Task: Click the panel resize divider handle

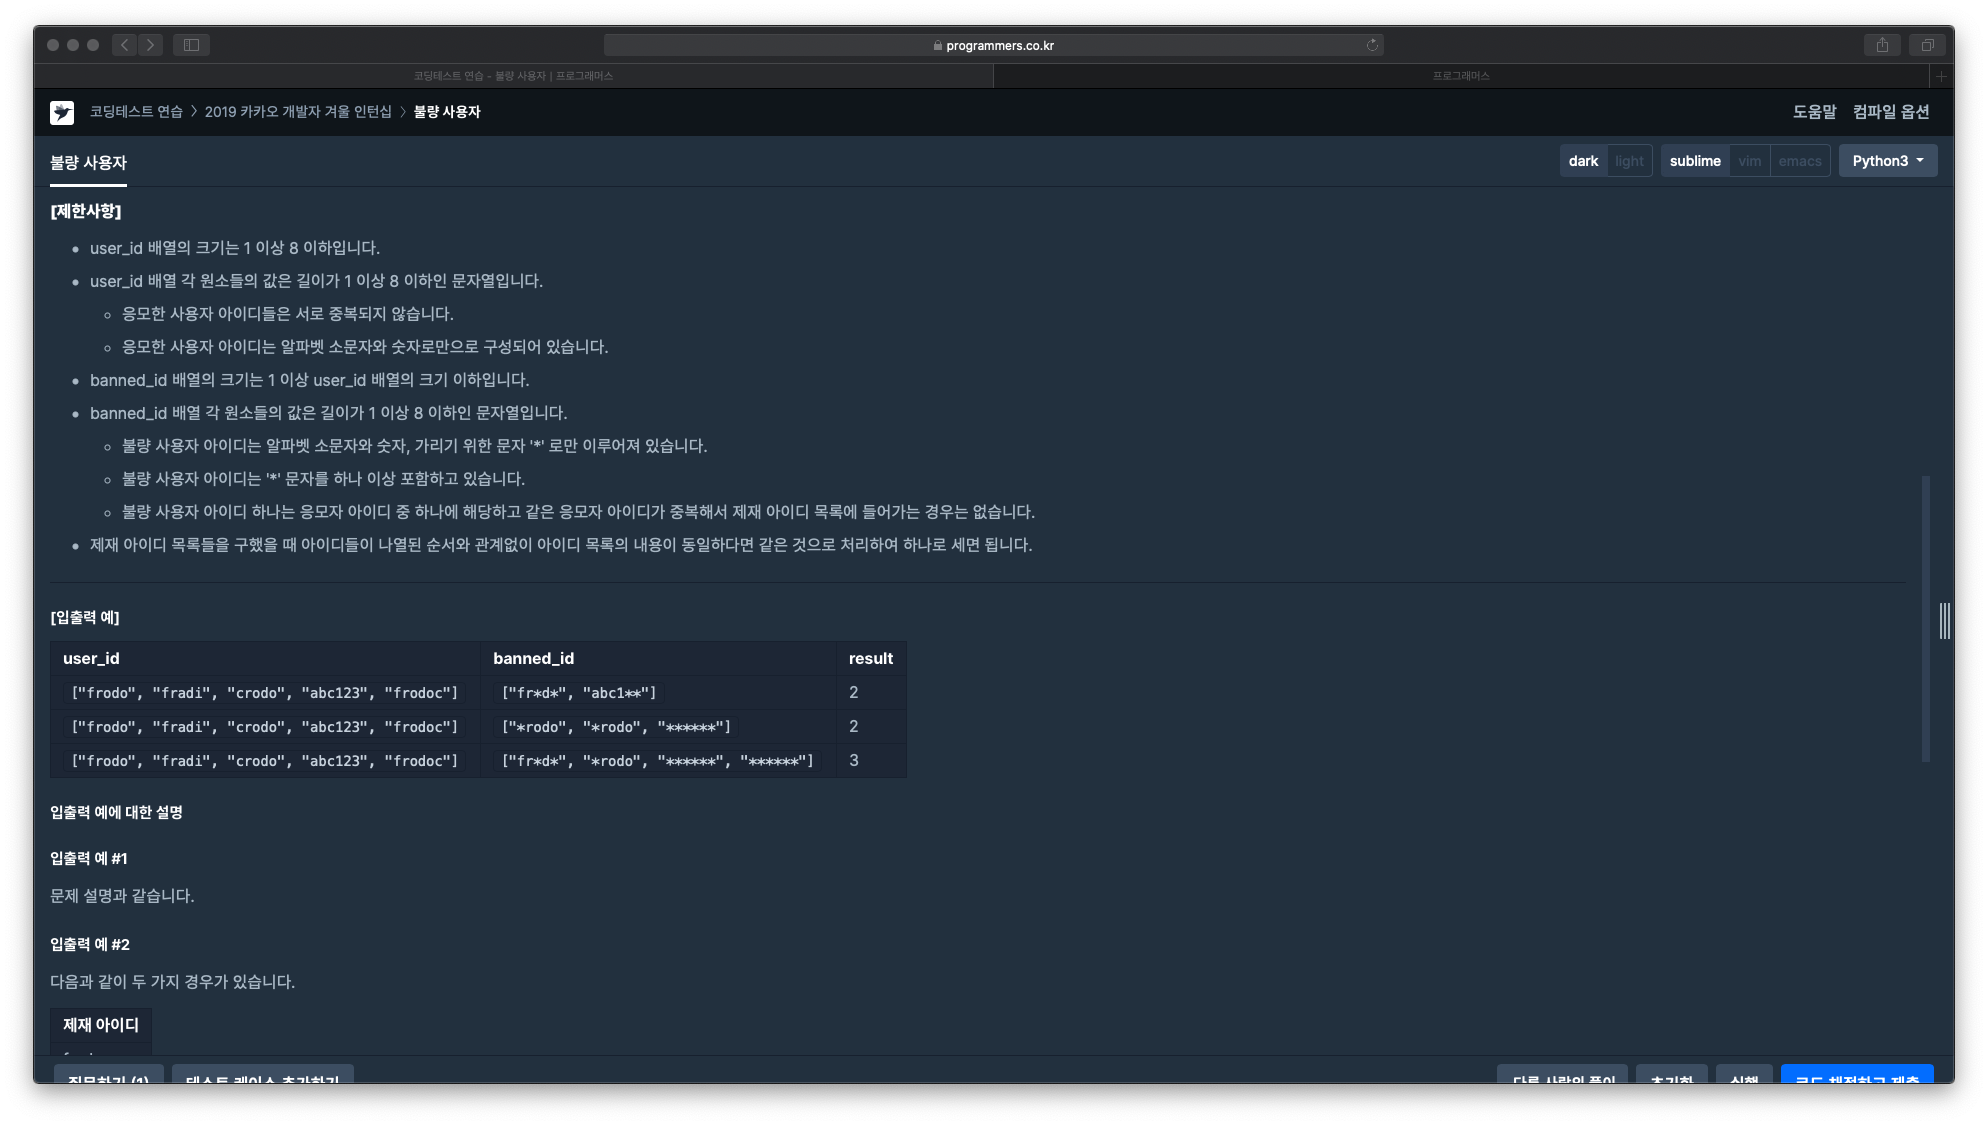Action: pos(1944,621)
